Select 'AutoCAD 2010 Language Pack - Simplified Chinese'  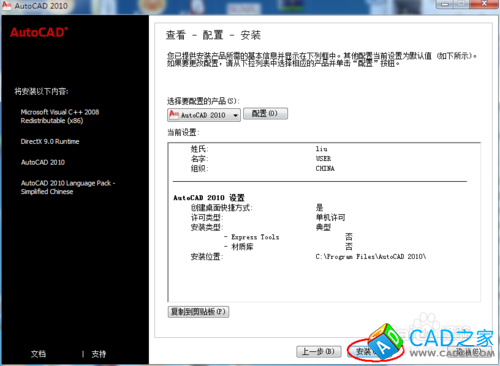(x=68, y=187)
